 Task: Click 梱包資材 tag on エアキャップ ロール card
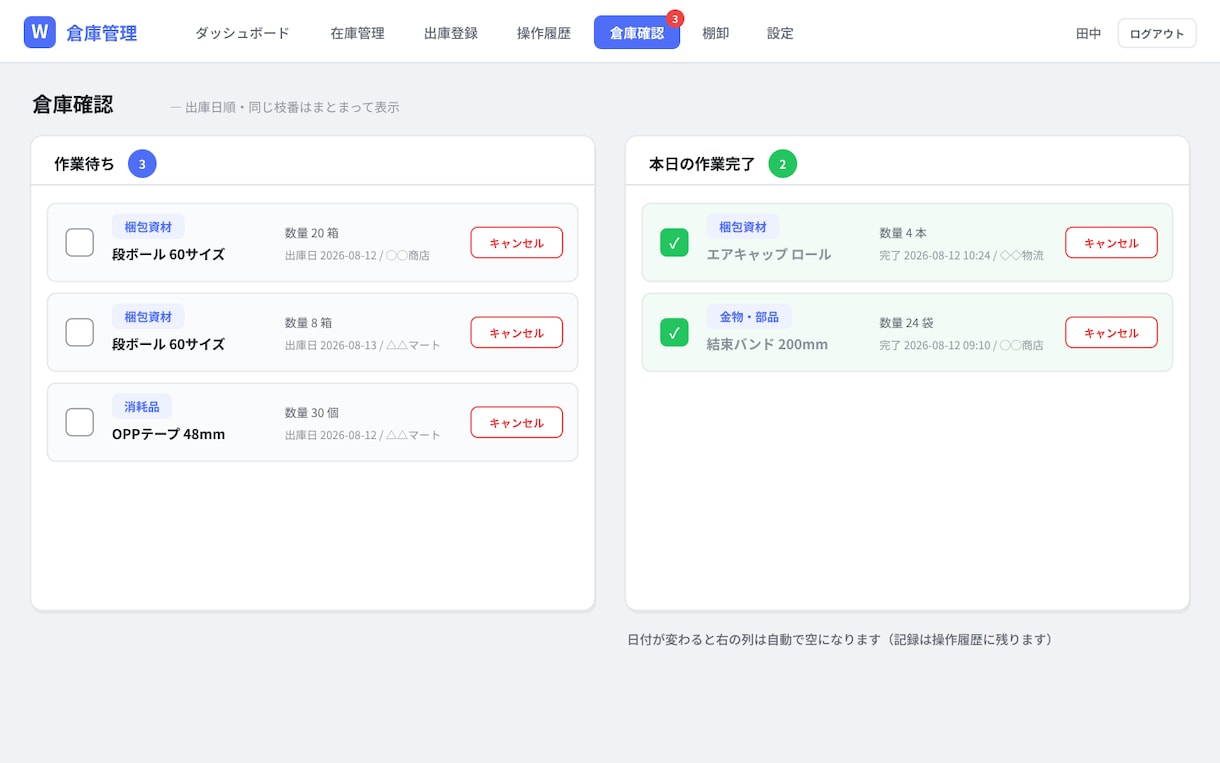click(743, 227)
